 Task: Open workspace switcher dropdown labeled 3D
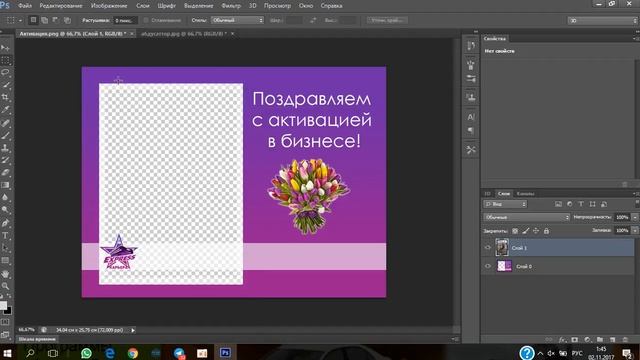click(602, 20)
